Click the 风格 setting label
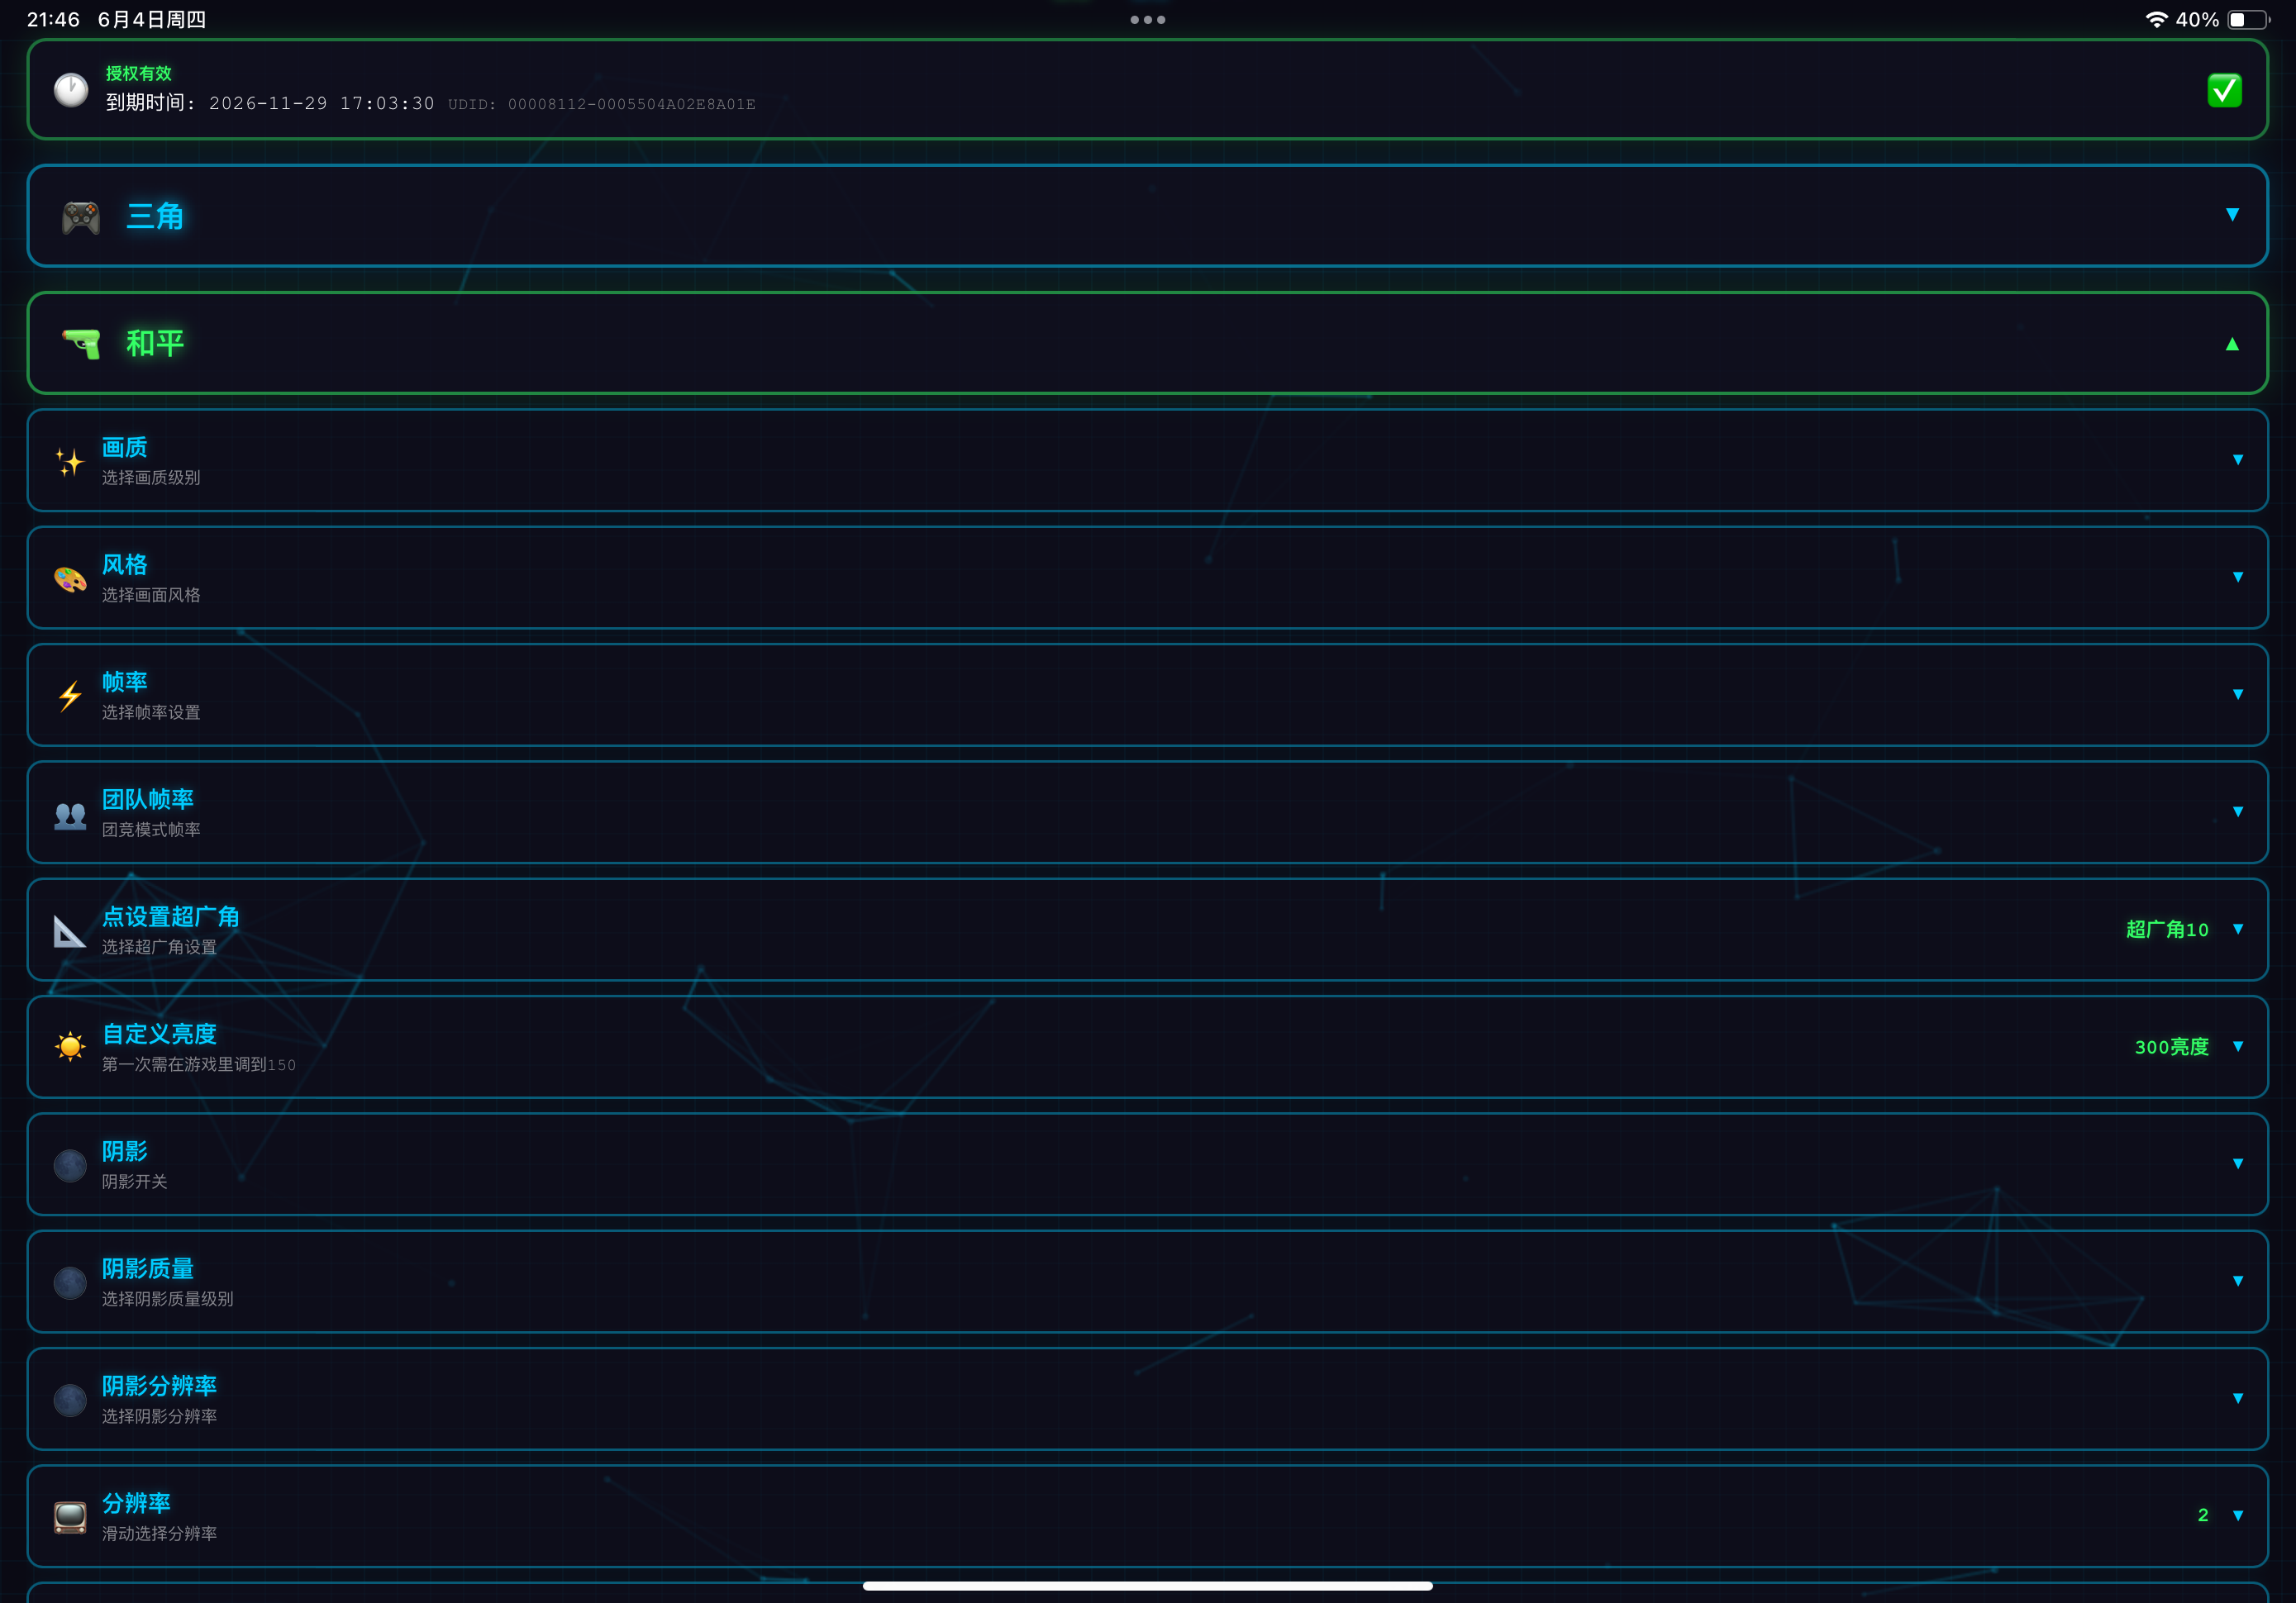2296x1603 pixels. [x=125, y=565]
